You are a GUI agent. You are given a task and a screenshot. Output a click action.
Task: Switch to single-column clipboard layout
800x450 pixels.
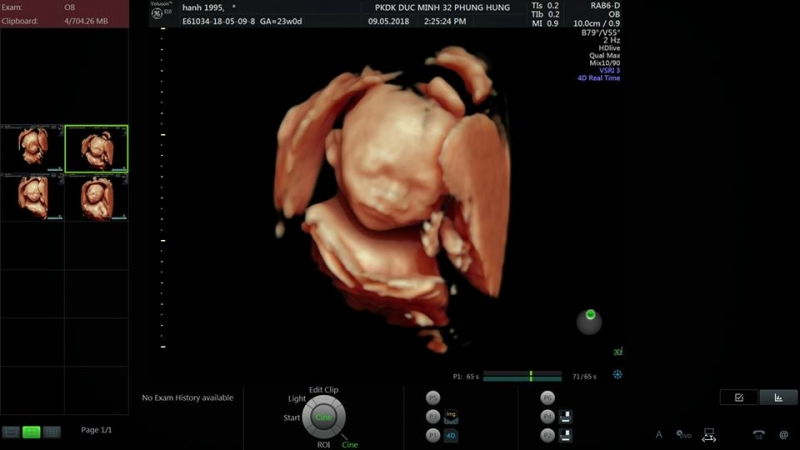point(11,431)
